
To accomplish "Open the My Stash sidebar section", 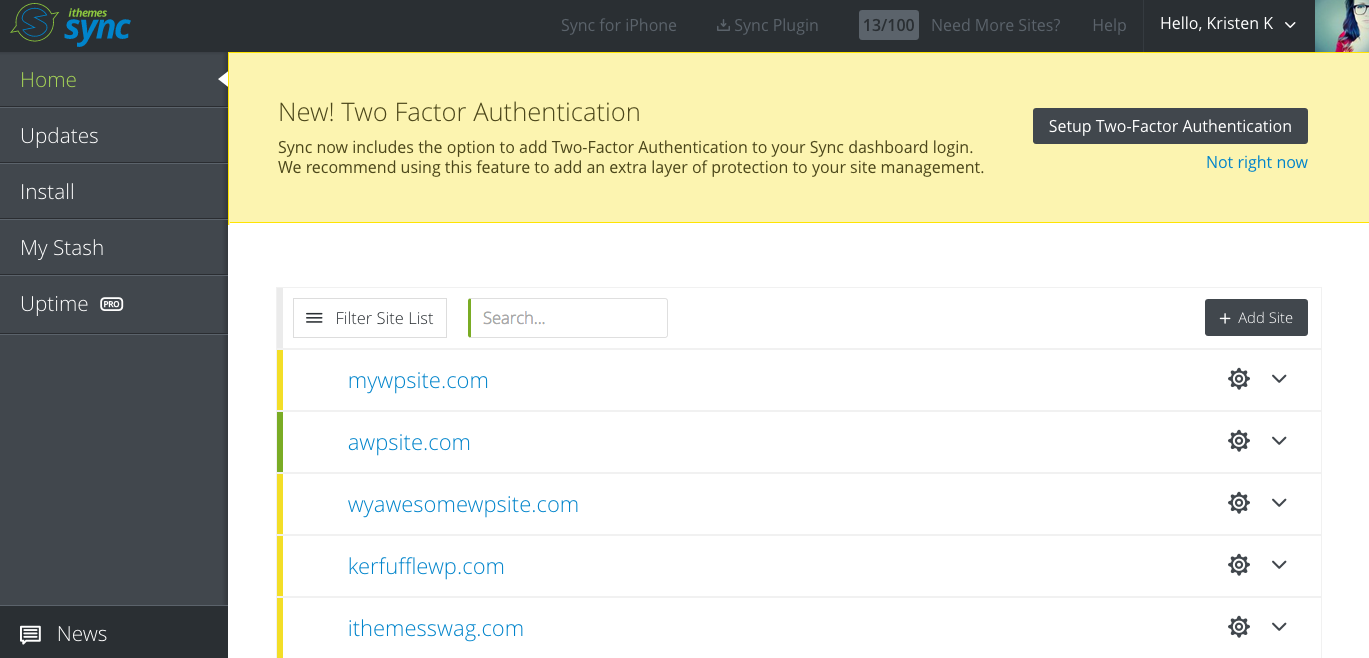I will point(114,248).
